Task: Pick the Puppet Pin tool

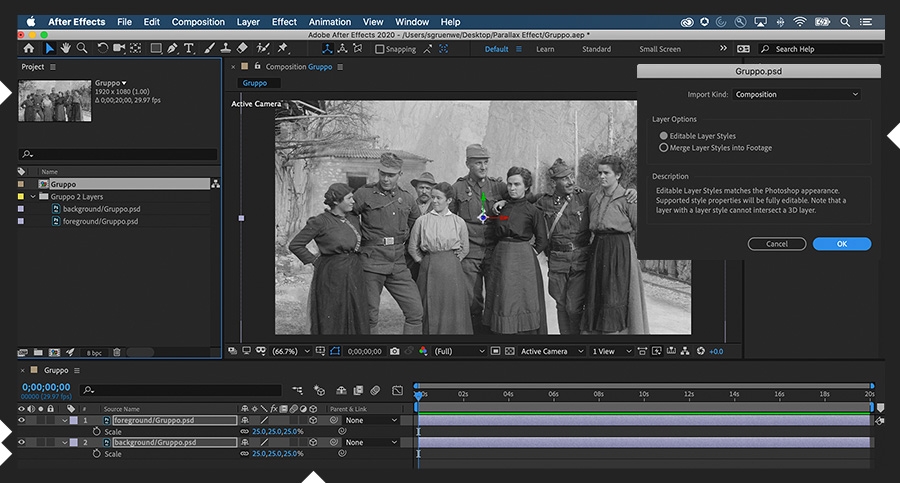Action: coord(283,48)
